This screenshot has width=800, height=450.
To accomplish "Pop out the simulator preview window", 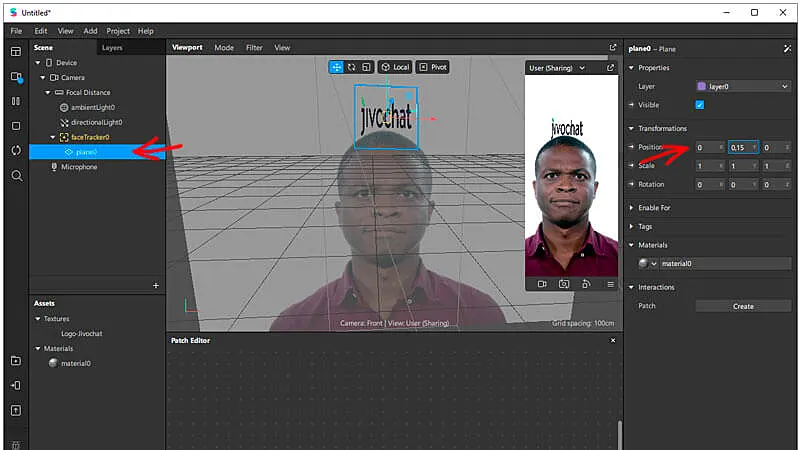I will [610, 68].
